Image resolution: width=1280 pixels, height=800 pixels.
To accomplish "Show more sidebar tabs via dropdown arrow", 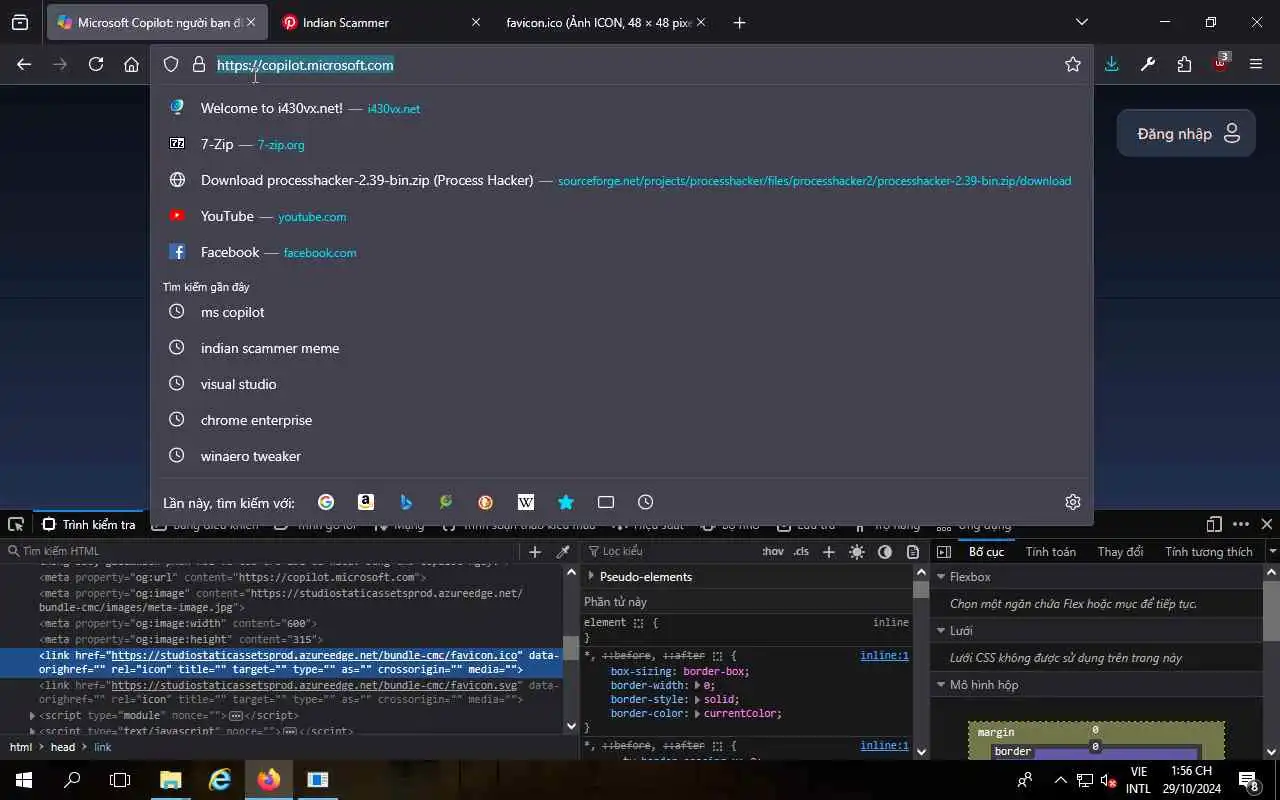I will click(x=1272, y=551).
